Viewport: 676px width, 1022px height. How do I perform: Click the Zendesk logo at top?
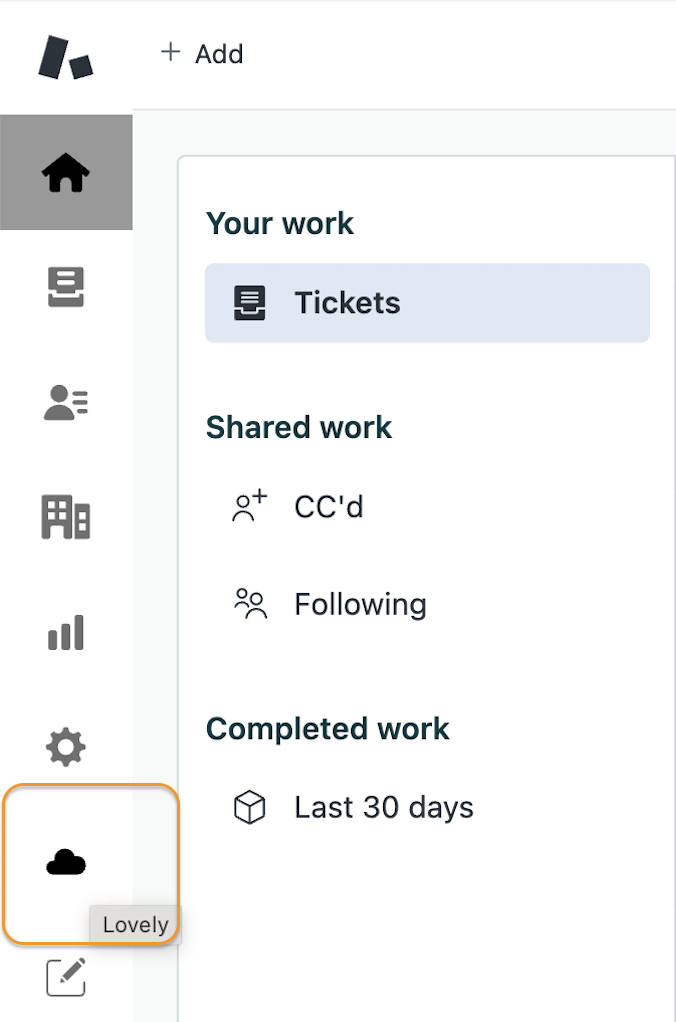tap(65, 57)
